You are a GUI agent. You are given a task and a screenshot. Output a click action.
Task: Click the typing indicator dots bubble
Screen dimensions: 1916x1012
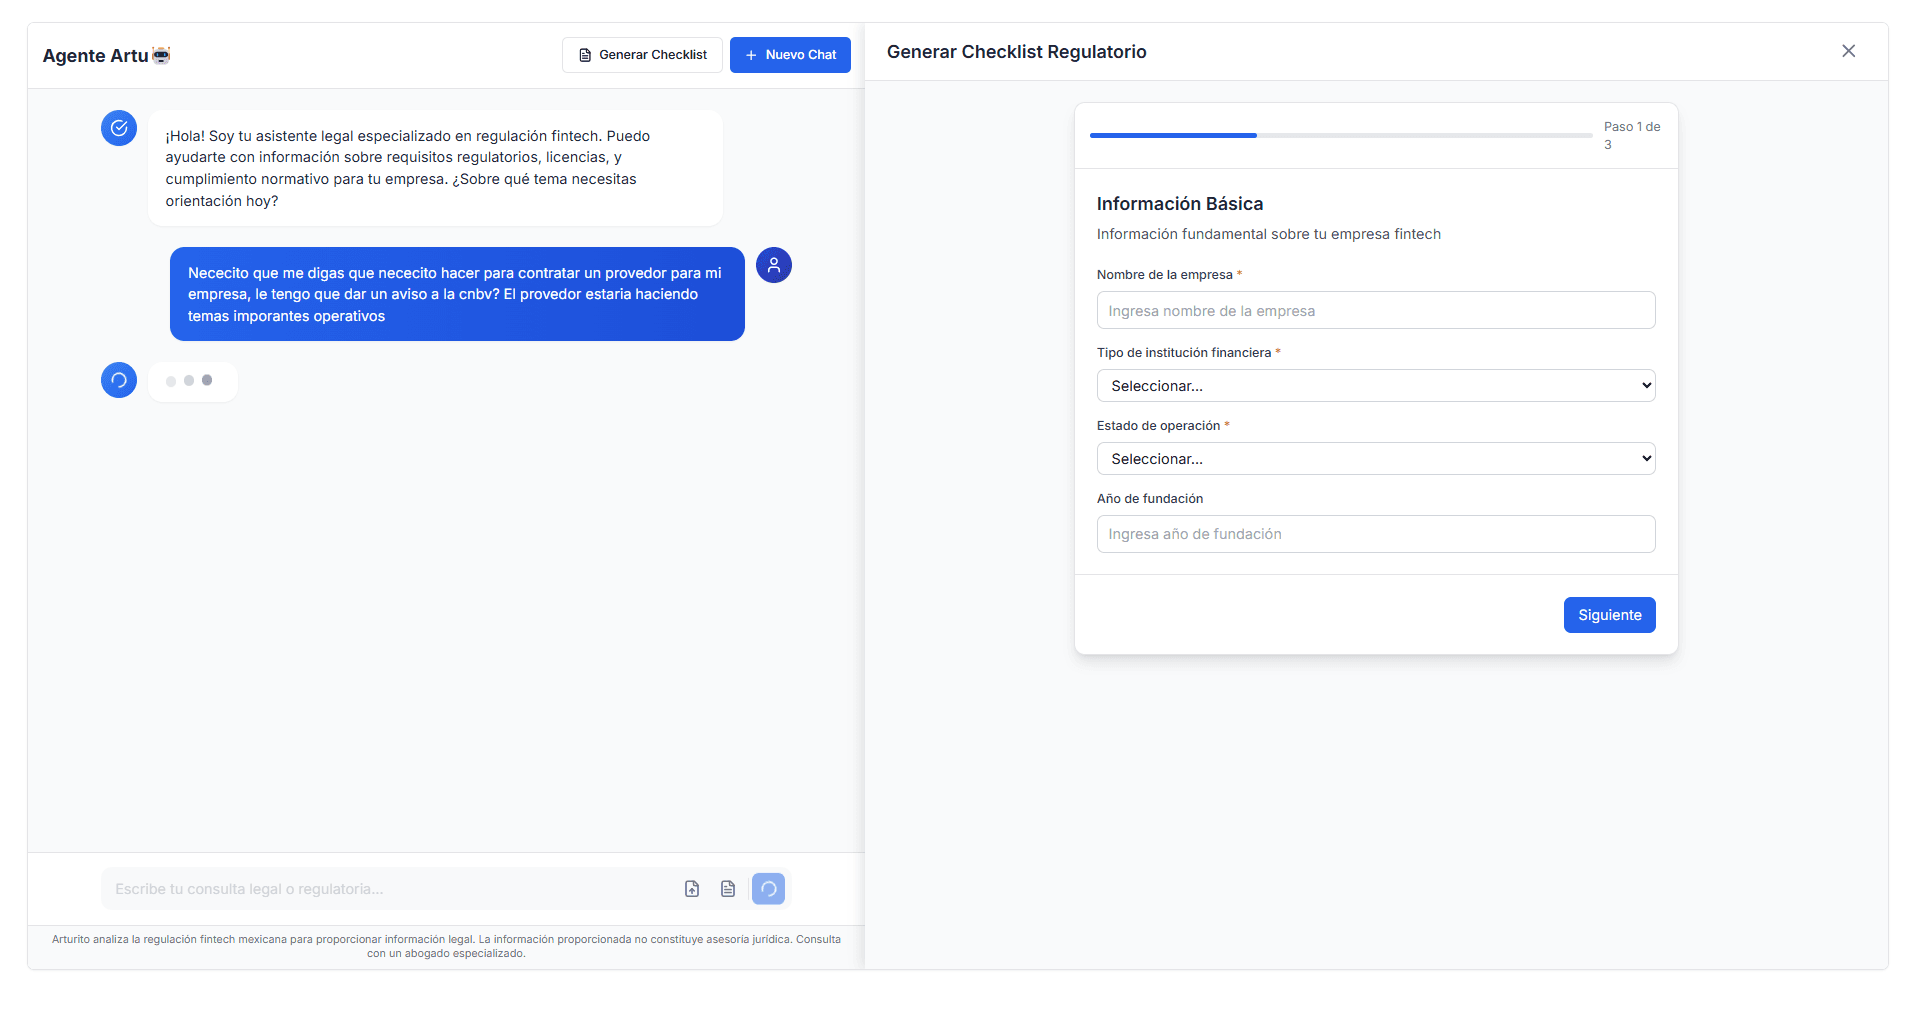[x=193, y=381]
